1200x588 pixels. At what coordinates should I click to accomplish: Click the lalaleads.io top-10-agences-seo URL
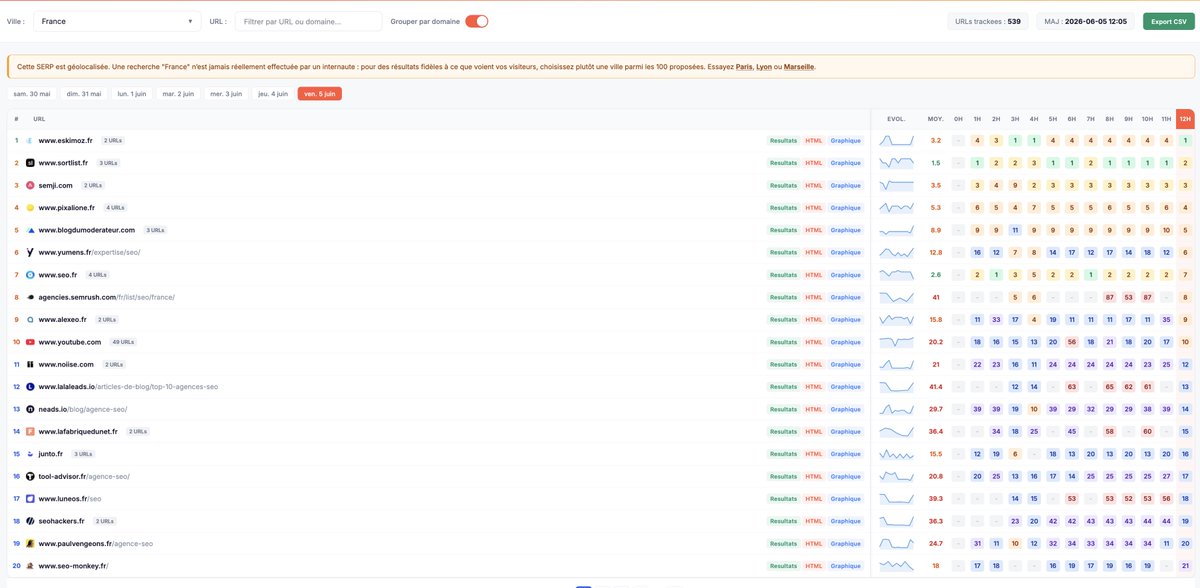pyautogui.click(x=128, y=387)
